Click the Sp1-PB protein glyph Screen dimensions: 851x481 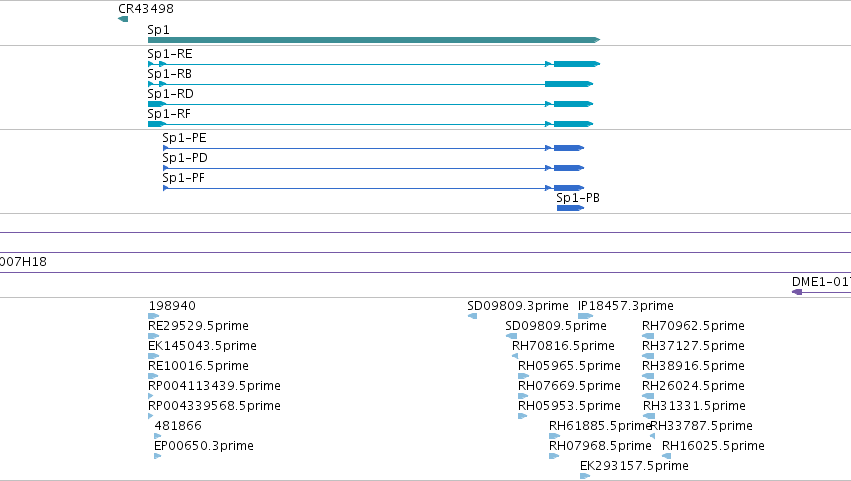(x=570, y=208)
